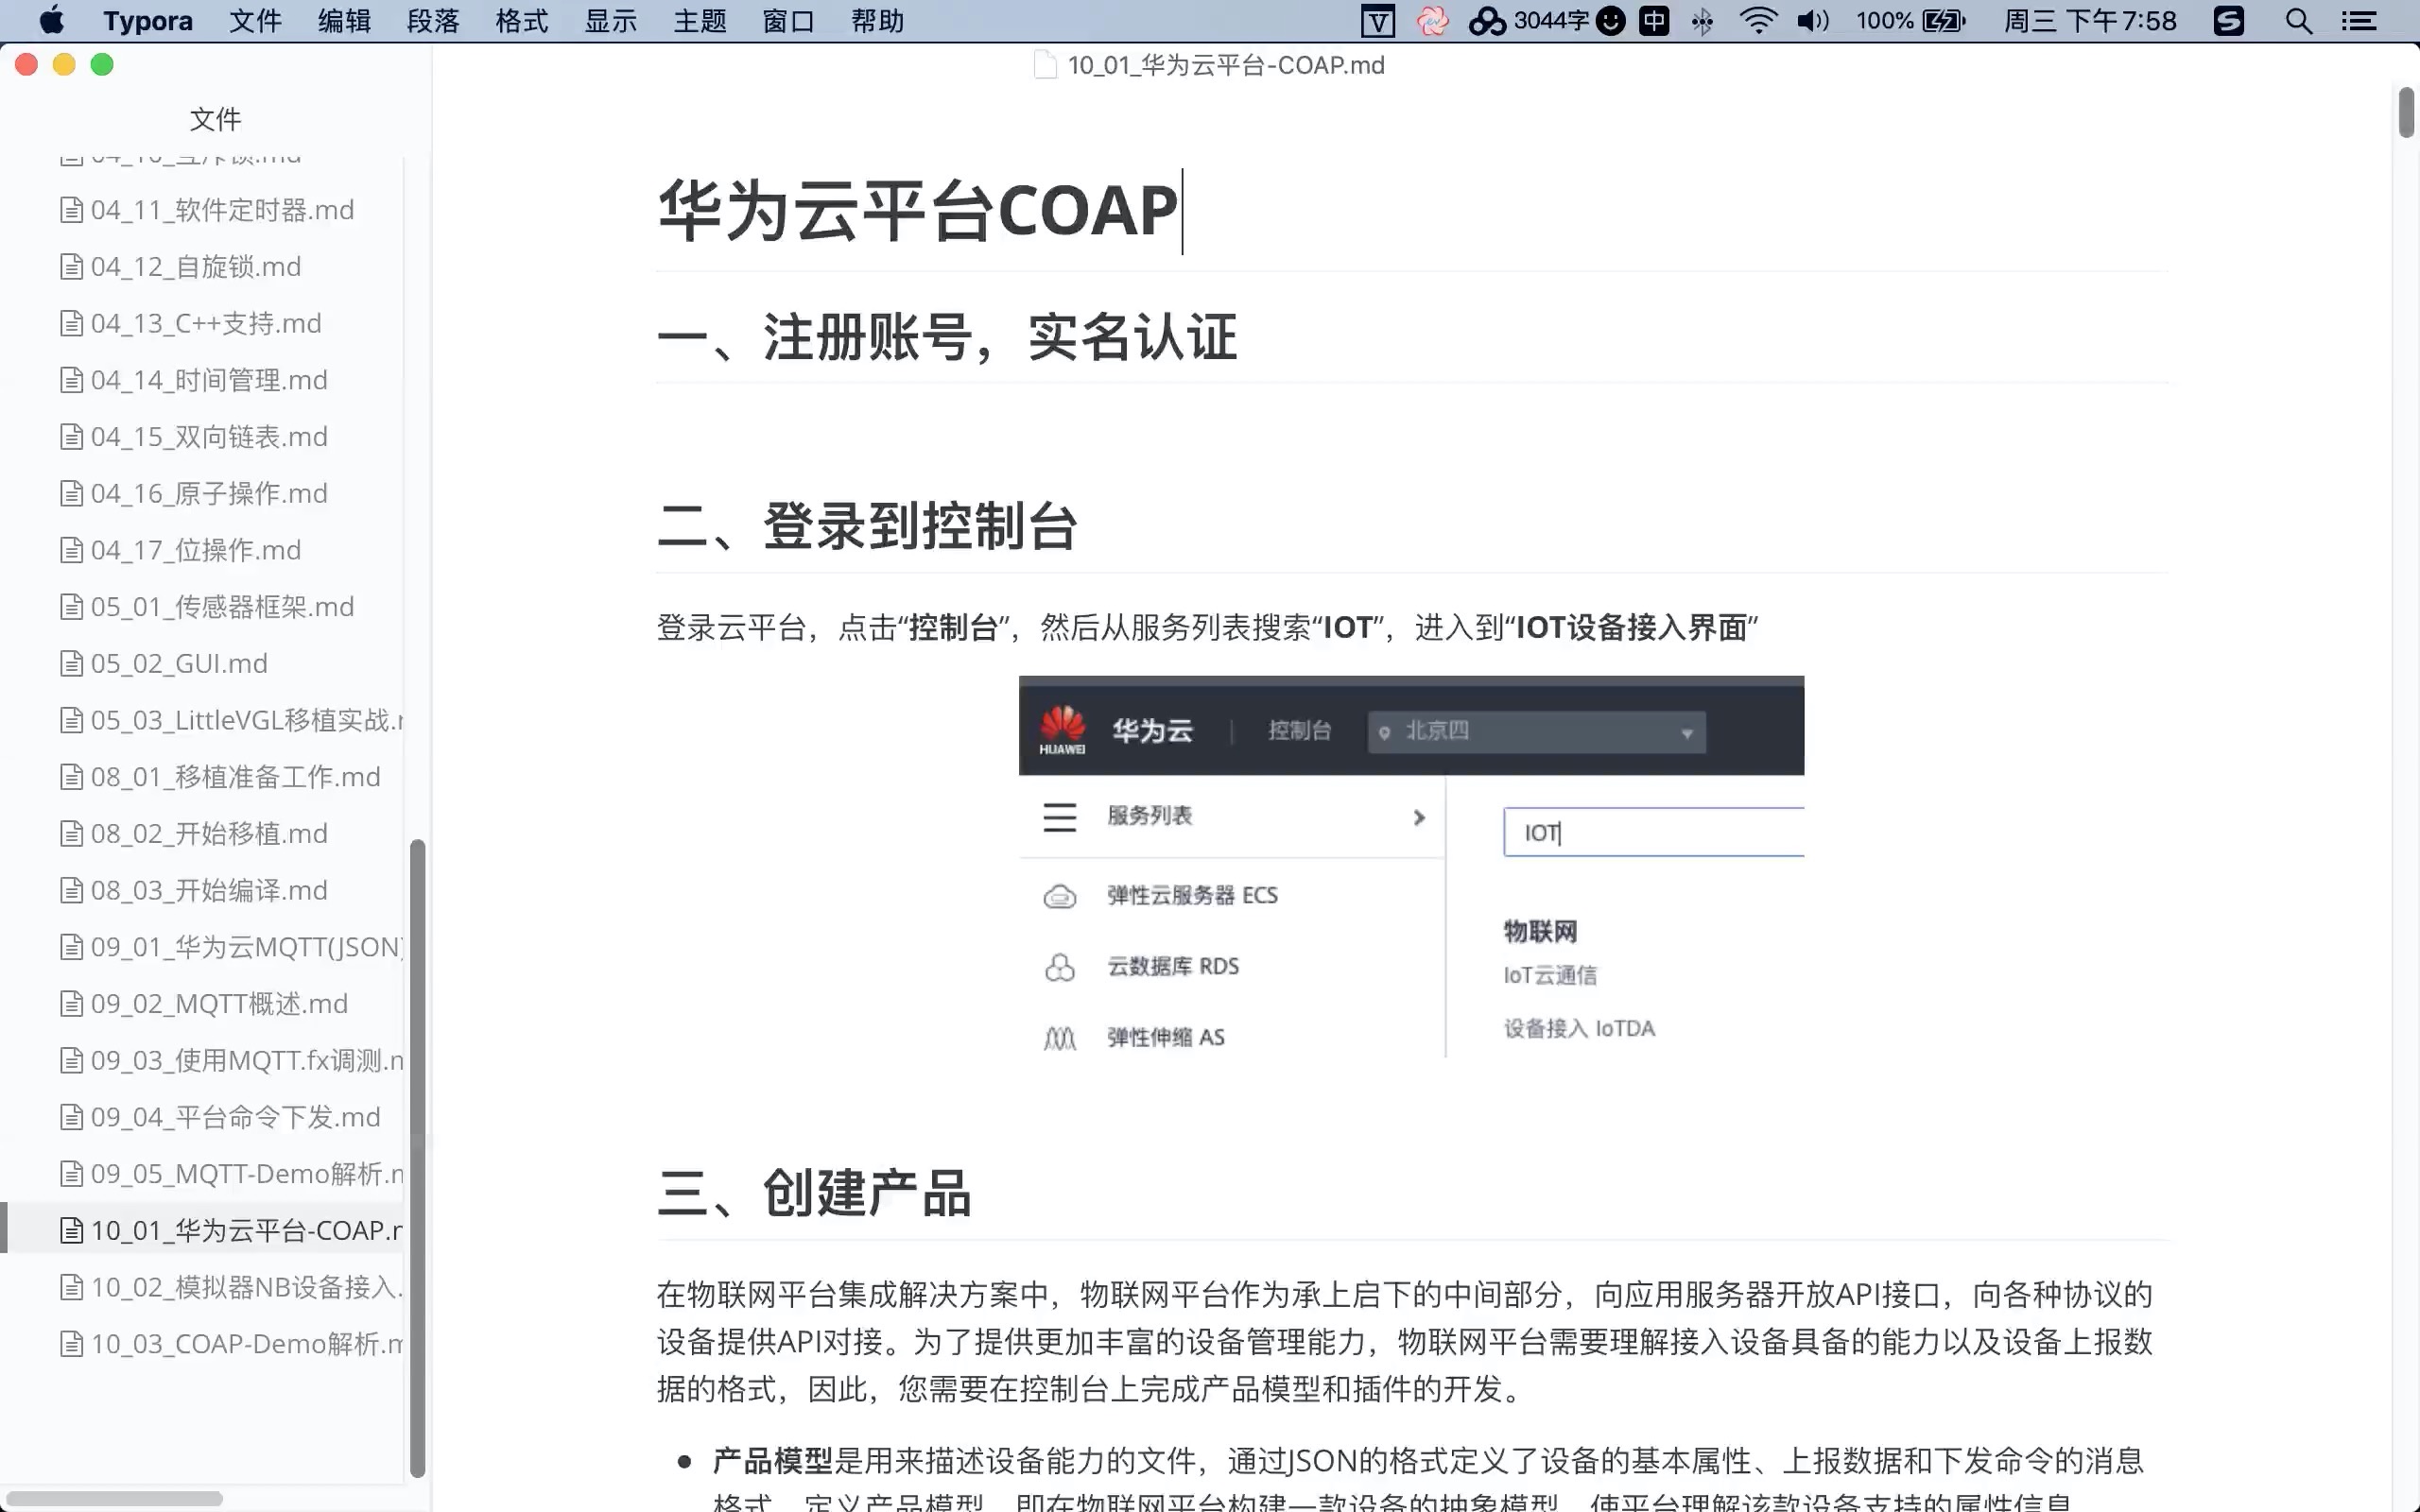Click the file icon of 10_03_COAP-Demo解析

pos(71,1343)
